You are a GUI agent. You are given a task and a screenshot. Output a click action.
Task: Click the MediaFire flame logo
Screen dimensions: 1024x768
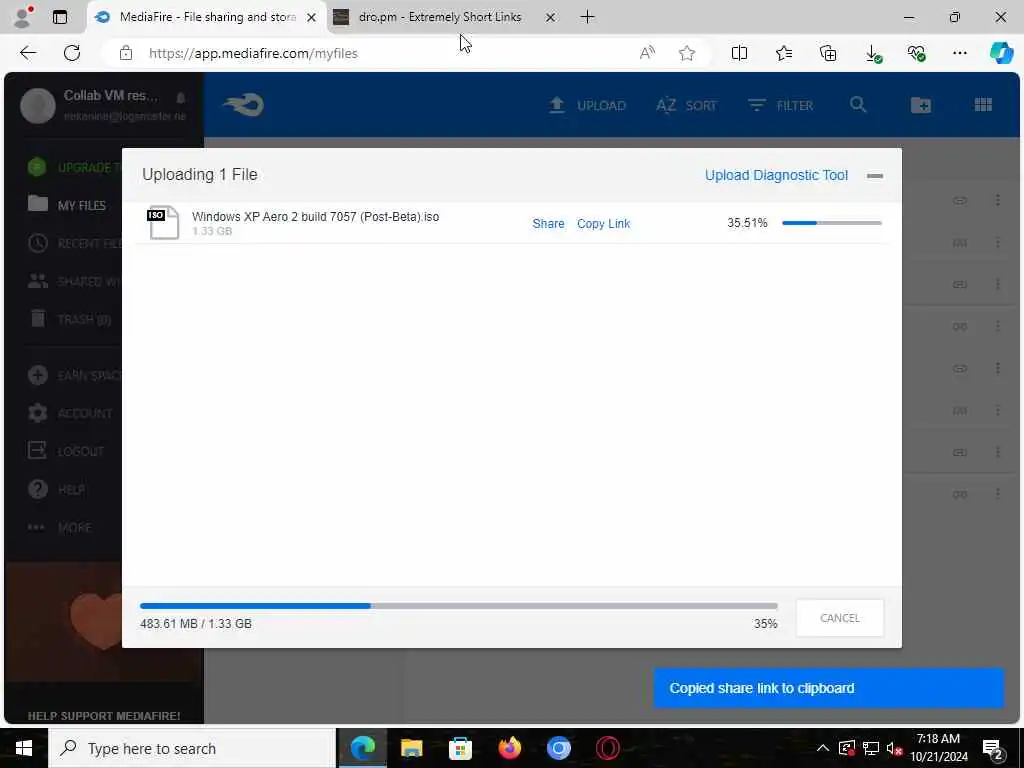243,104
